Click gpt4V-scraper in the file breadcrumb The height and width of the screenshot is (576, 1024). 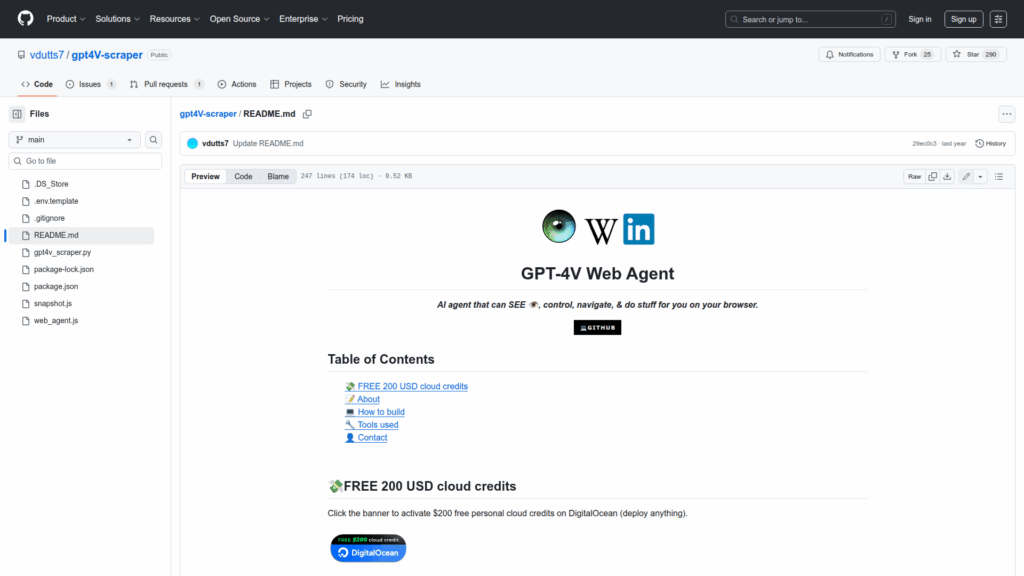pyautogui.click(x=208, y=114)
